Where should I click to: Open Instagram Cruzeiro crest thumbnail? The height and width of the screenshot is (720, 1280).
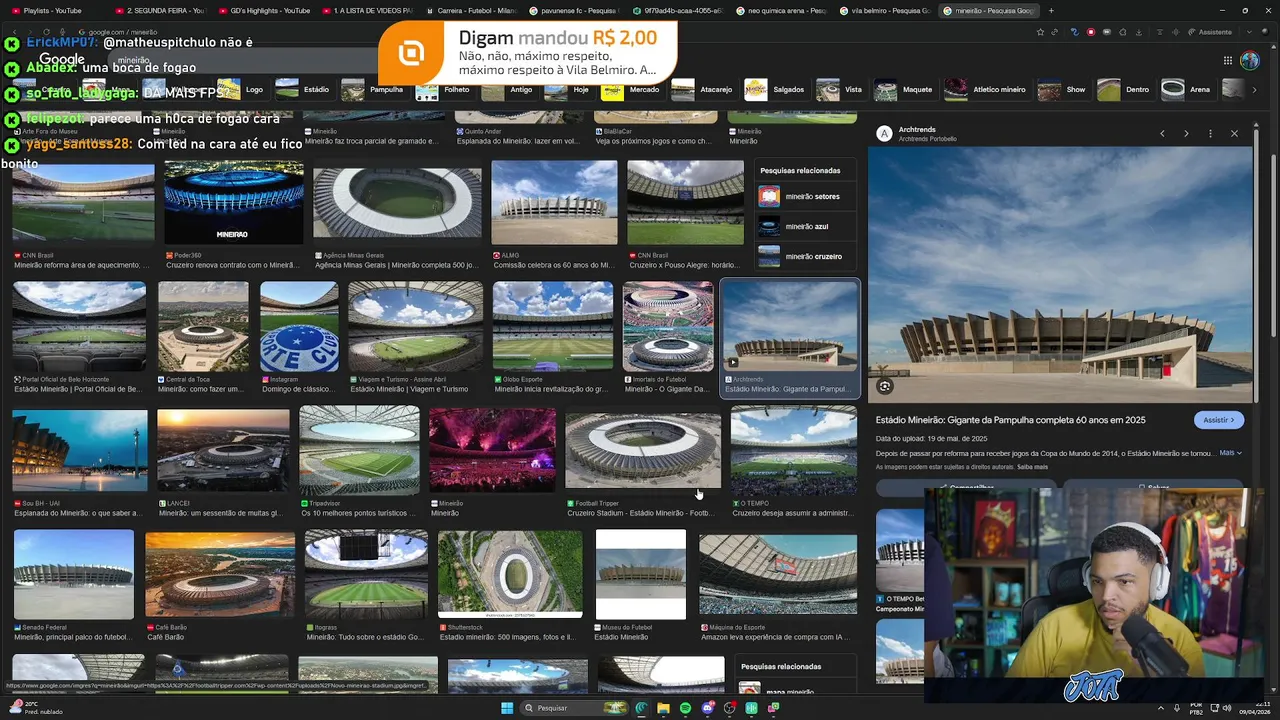pyautogui.click(x=299, y=327)
